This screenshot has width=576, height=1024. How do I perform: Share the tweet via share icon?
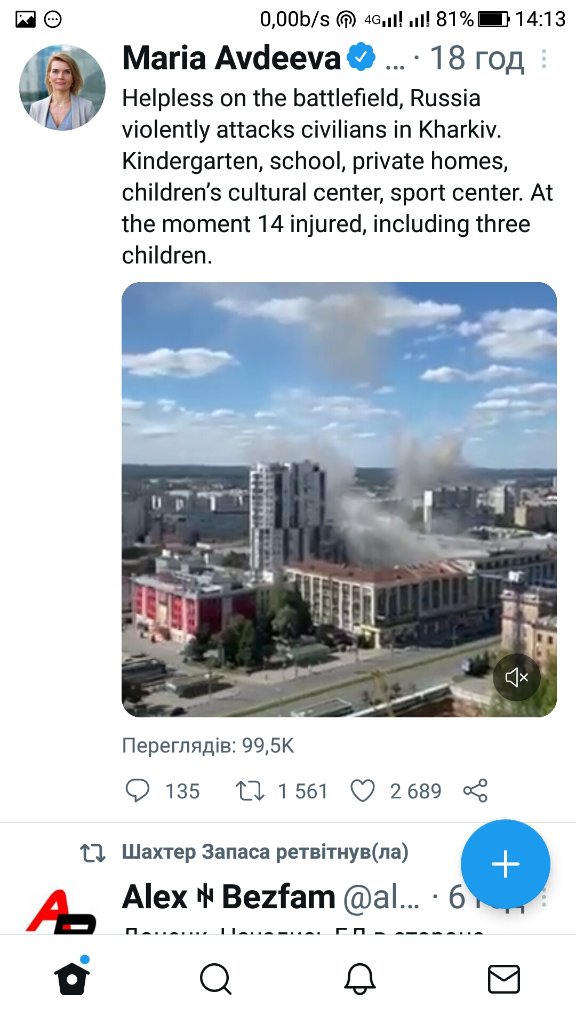475,791
